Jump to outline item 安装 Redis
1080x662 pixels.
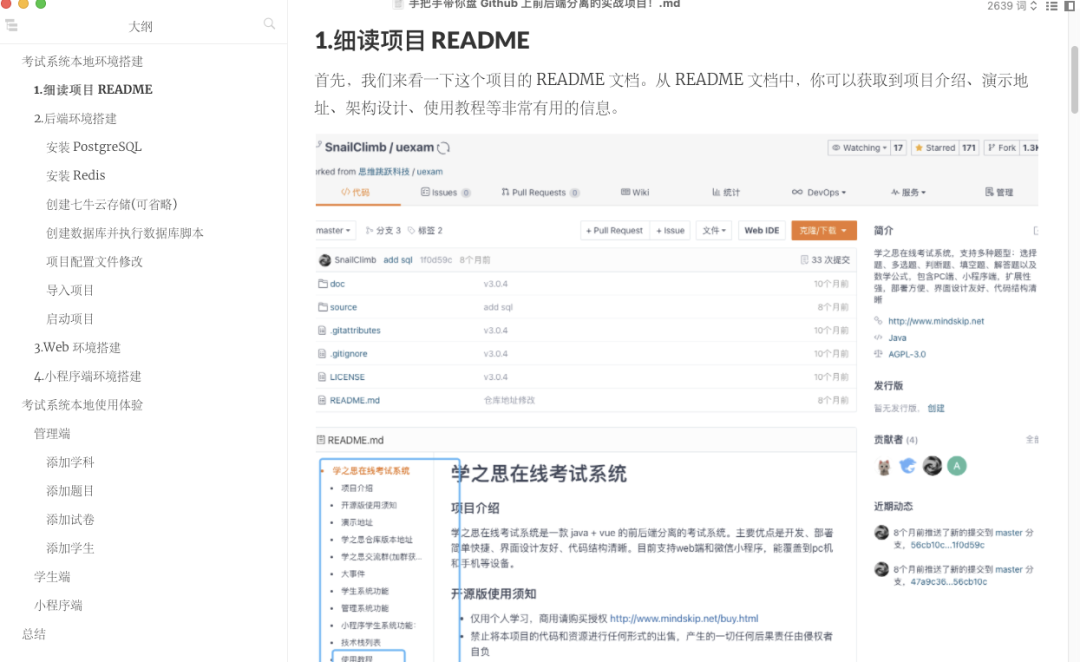pyautogui.click(x=76, y=175)
